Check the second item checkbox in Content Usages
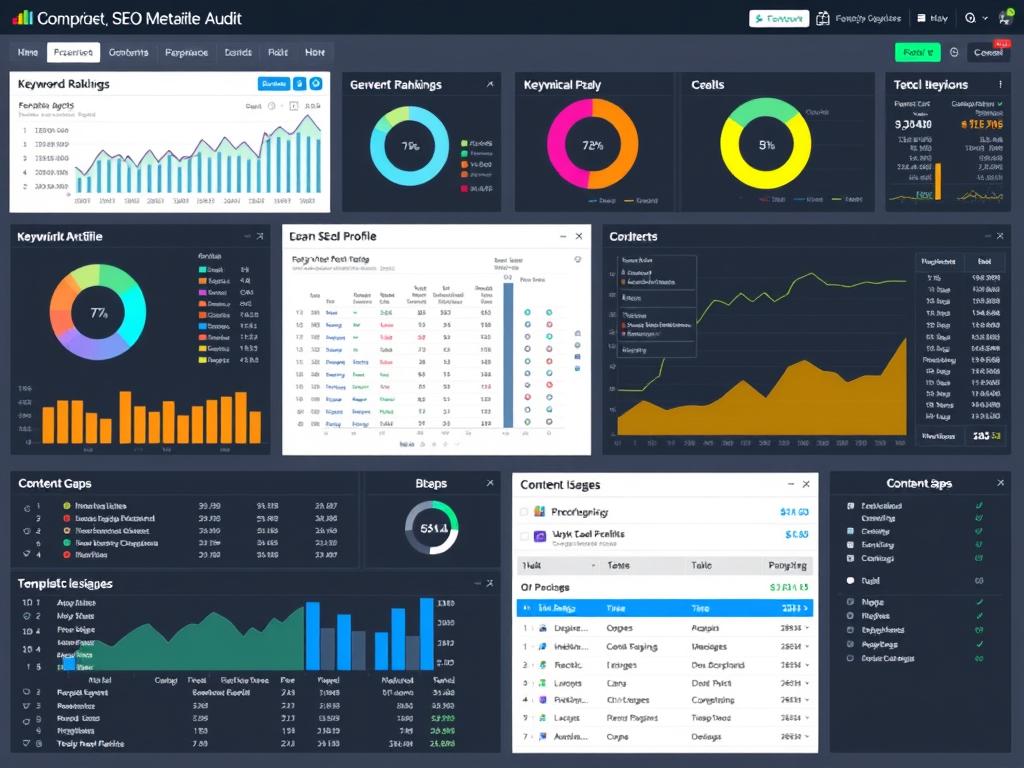Image resolution: width=1024 pixels, height=768 pixels. click(523, 535)
